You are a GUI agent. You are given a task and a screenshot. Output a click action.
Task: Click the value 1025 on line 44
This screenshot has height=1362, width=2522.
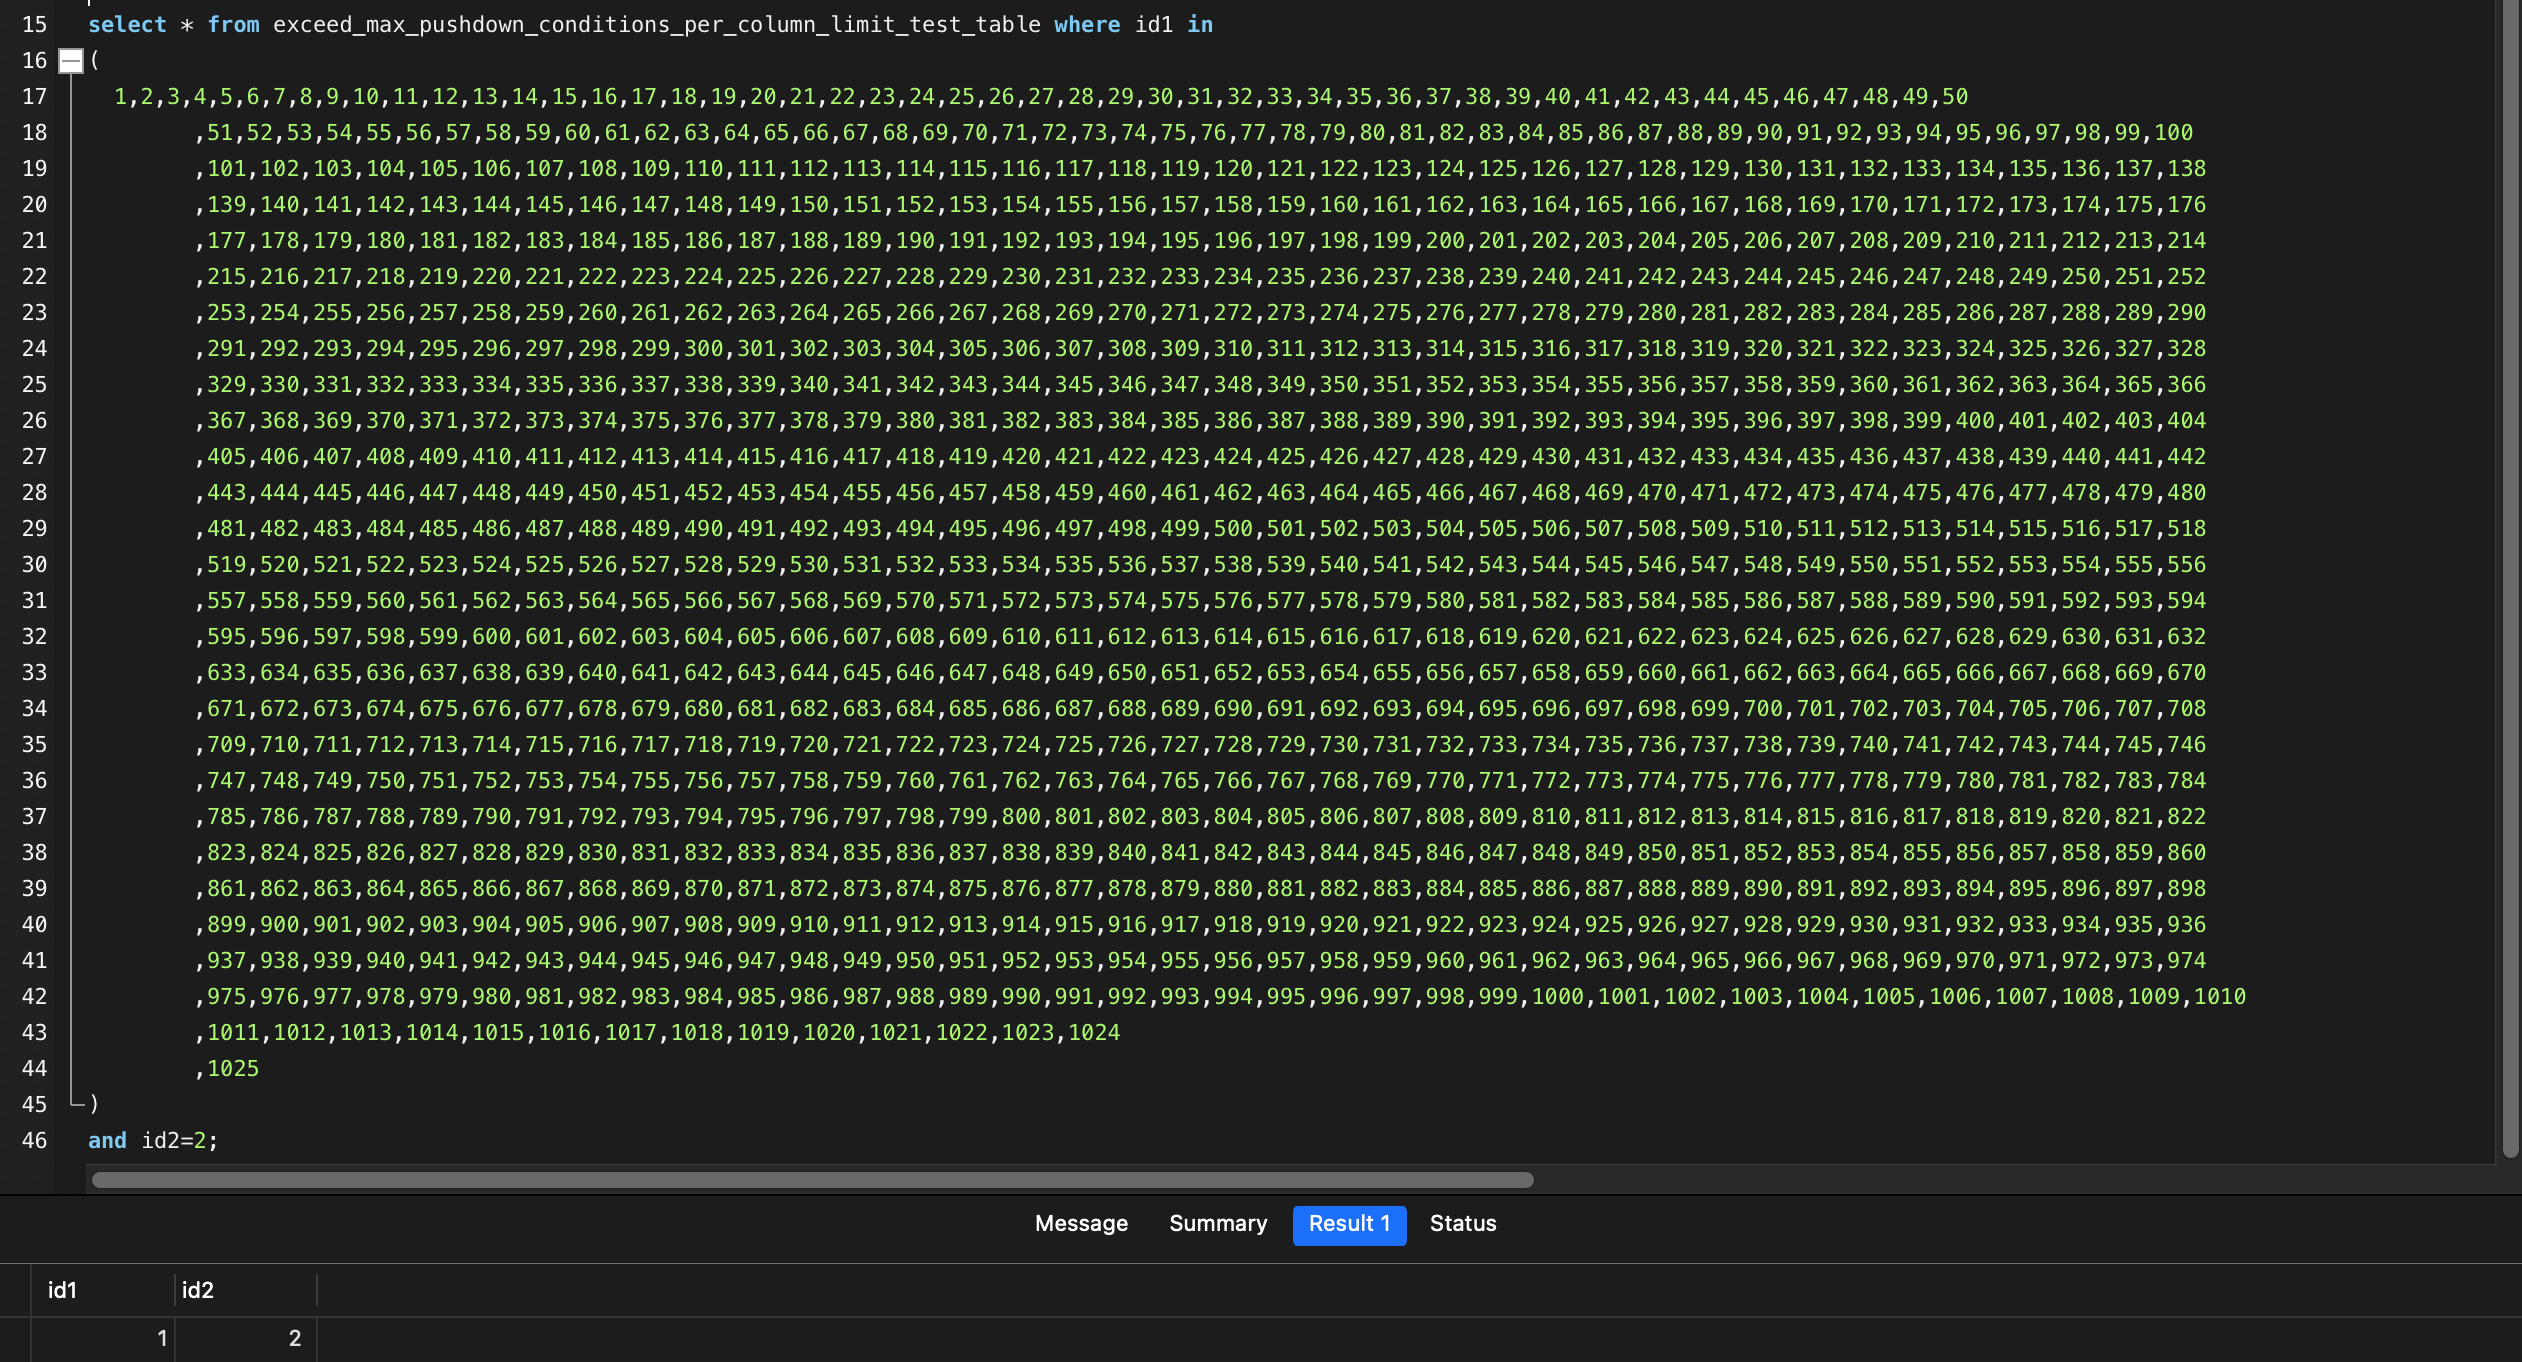coord(233,1069)
